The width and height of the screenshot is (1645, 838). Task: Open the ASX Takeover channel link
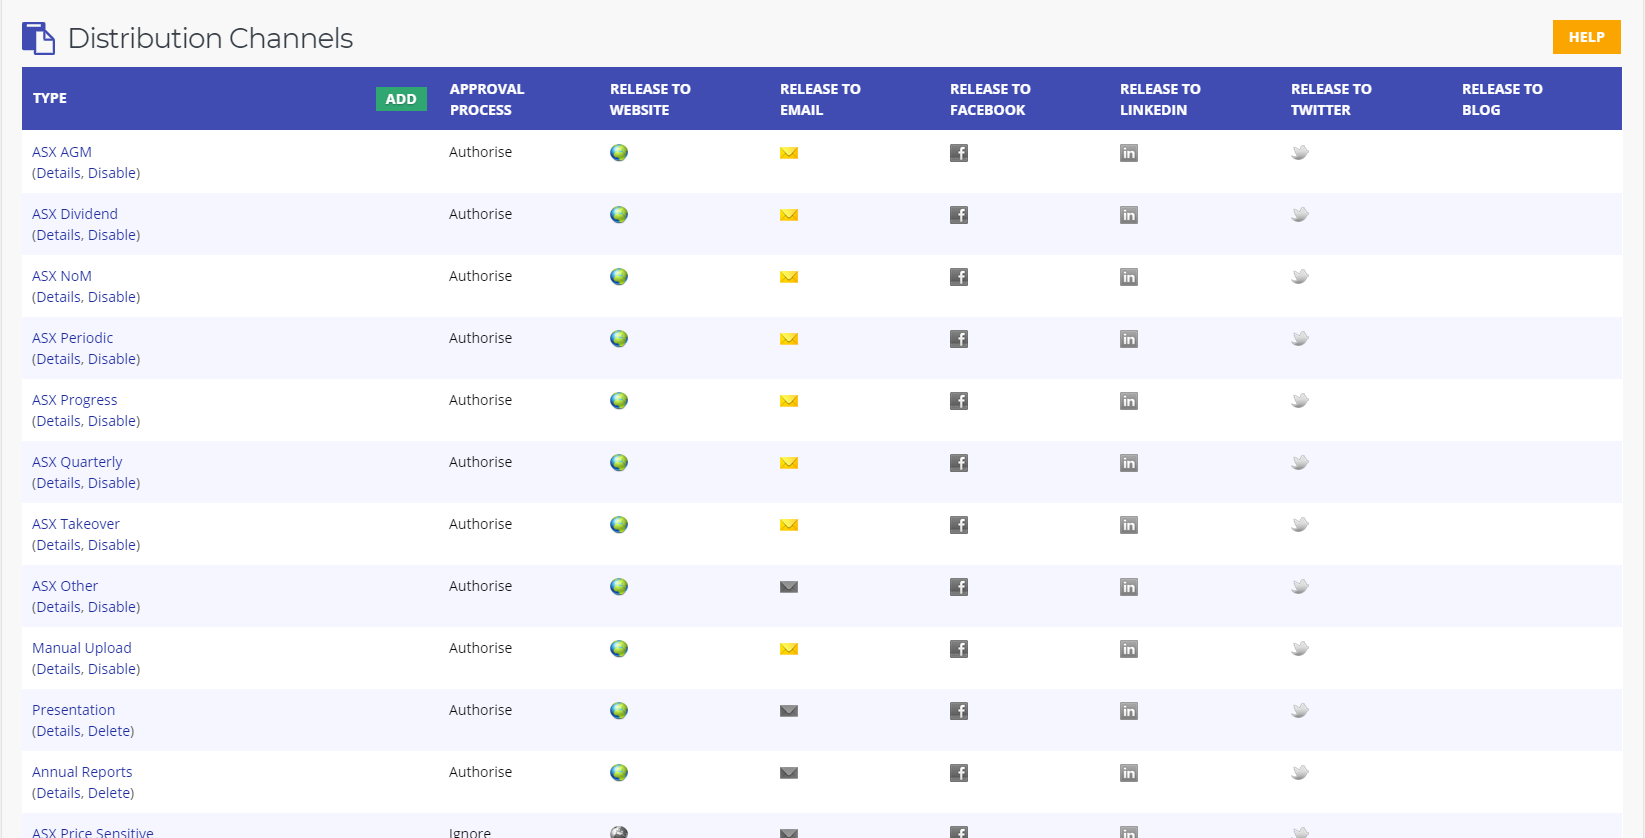[x=76, y=524]
